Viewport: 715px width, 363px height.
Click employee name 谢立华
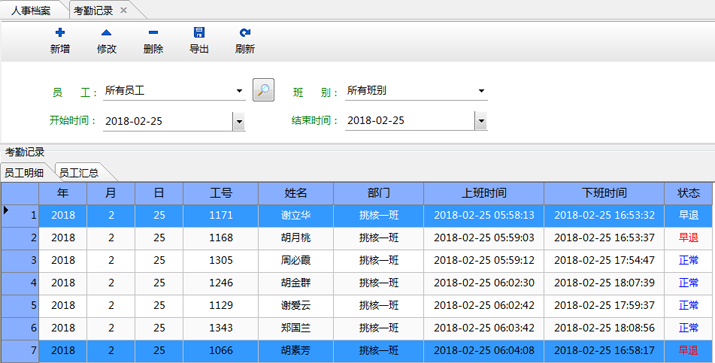pyautogui.click(x=296, y=215)
